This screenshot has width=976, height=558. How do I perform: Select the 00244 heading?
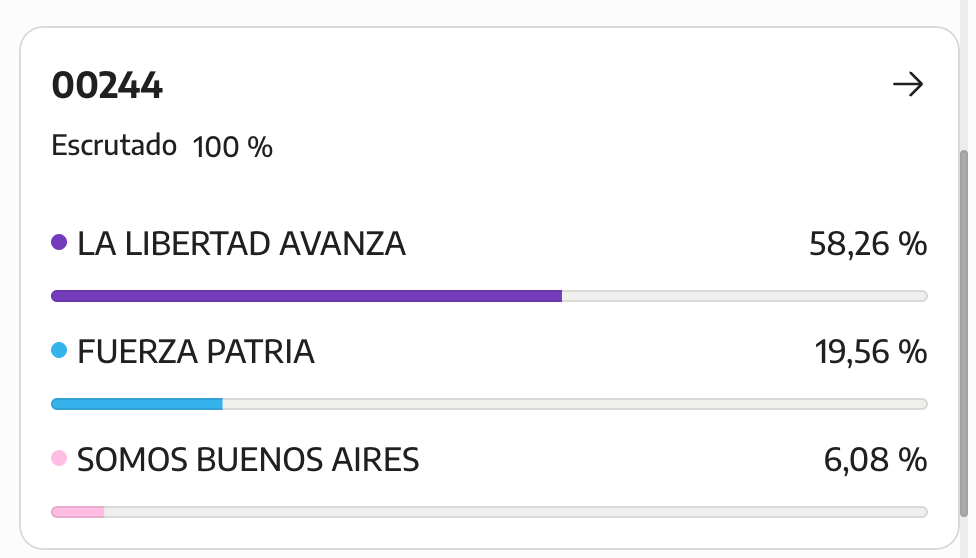[107, 85]
